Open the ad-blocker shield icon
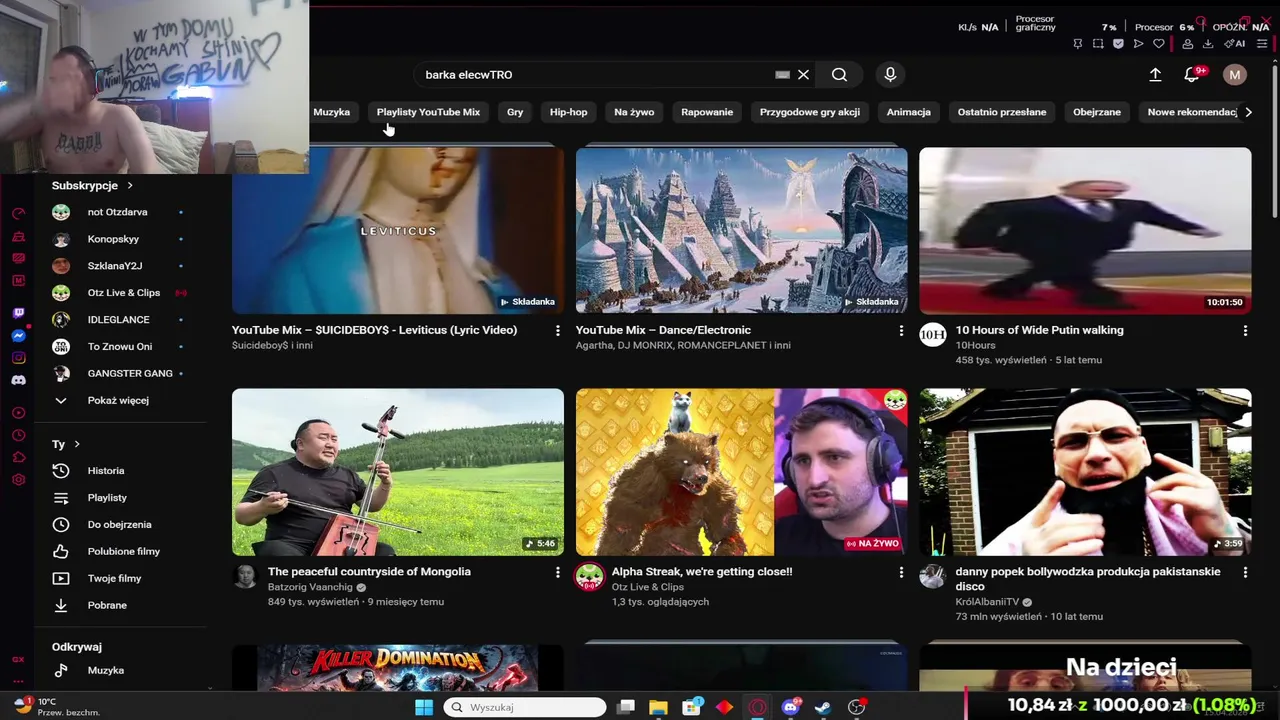 [1118, 44]
